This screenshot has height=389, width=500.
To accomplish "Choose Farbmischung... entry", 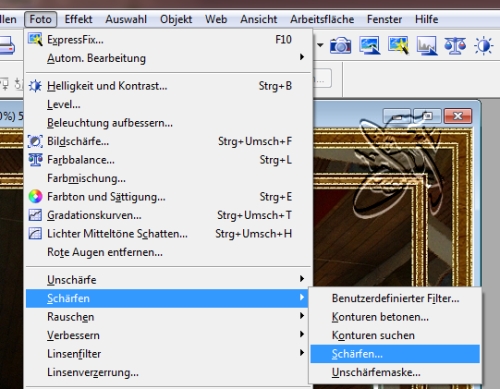I will (x=168, y=178).
